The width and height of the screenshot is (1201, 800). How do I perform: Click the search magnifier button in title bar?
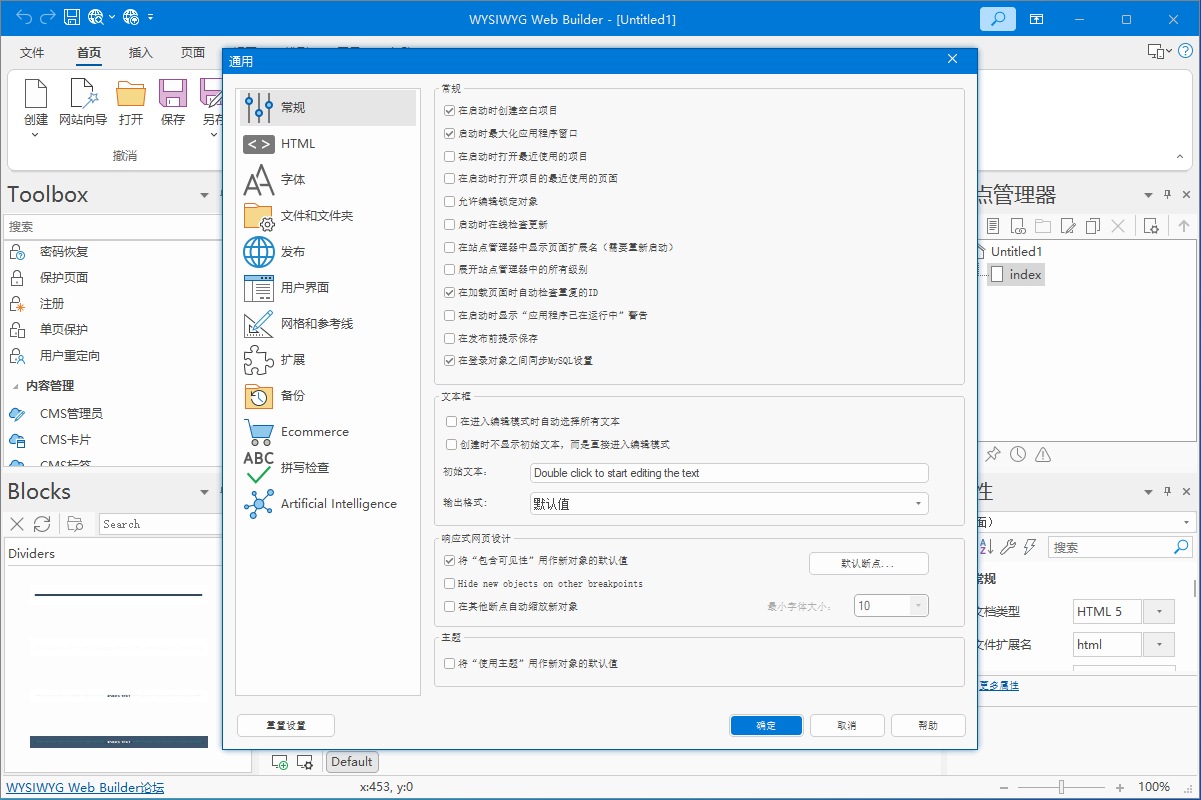click(997, 19)
